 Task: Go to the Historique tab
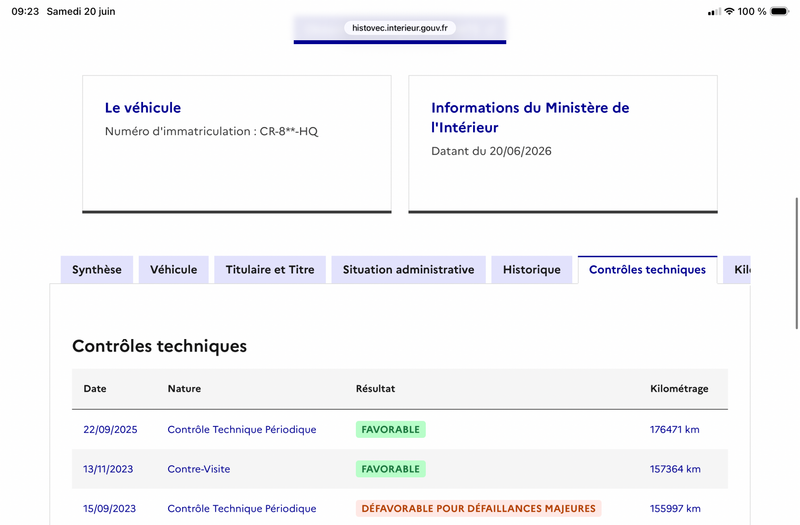pyautogui.click(x=532, y=269)
